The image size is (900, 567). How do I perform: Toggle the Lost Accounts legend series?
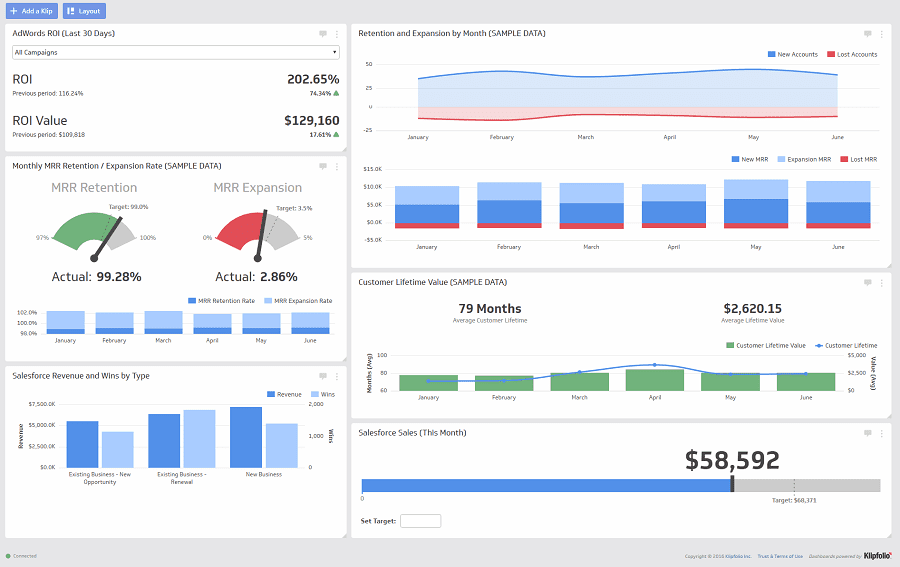click(853, 54)
